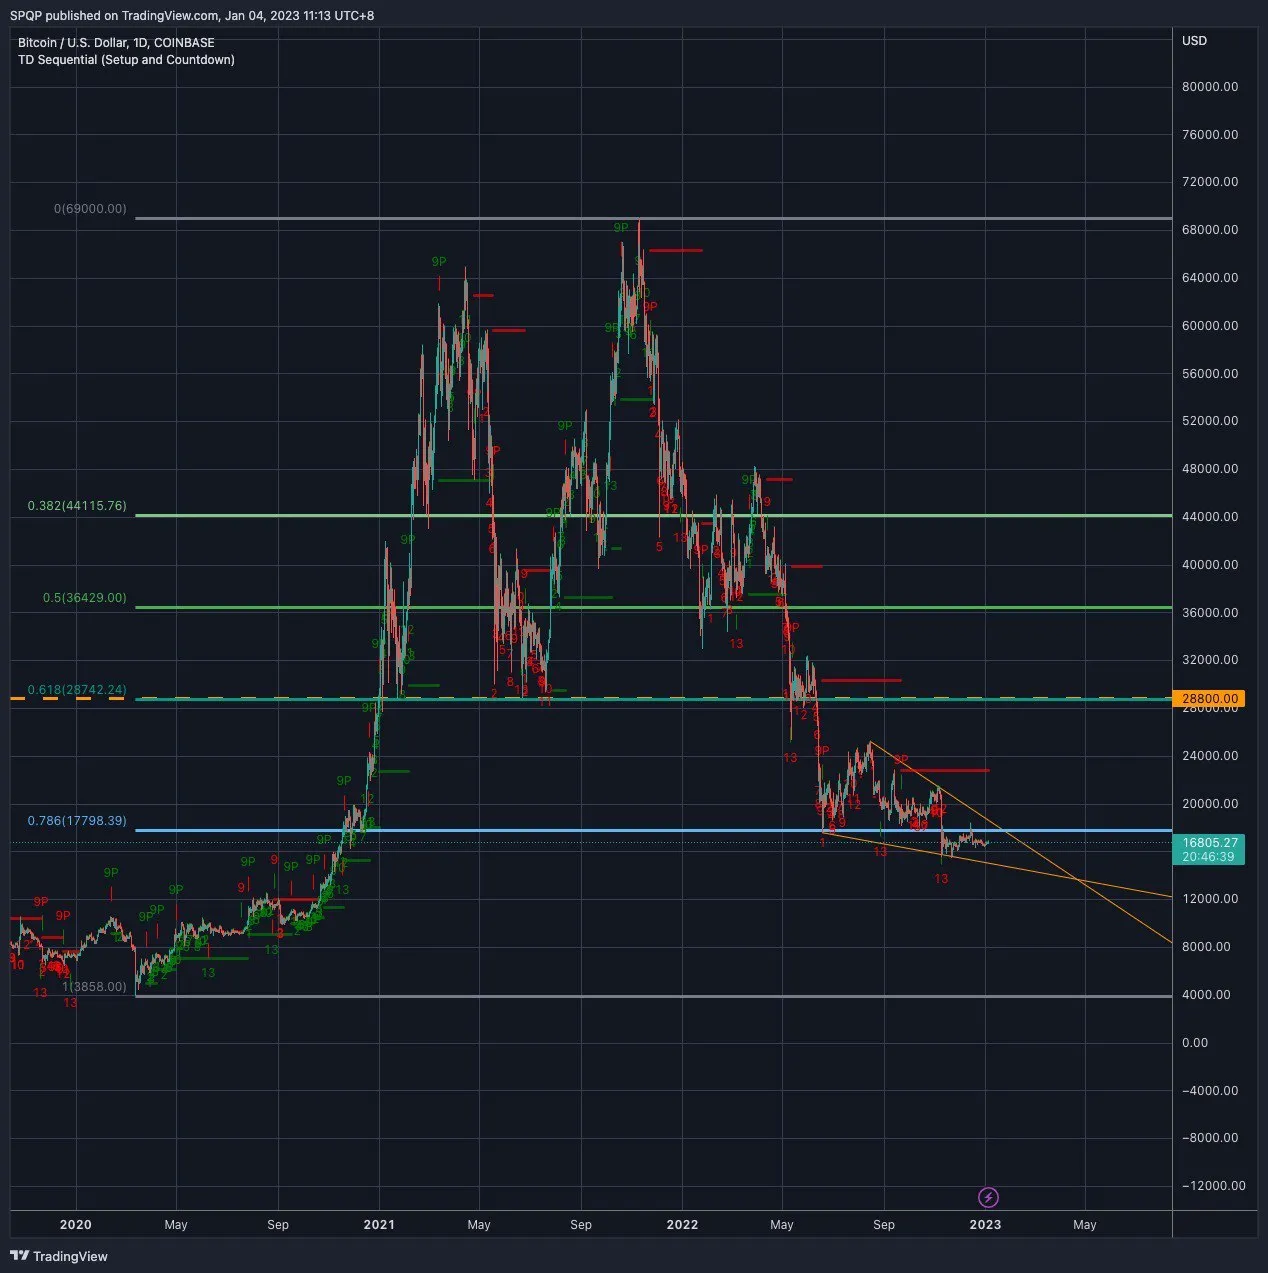Click the 9P setup marker at the 69000 peak
Viewport: 1268px width, 1273px height.
coord(620,228)
